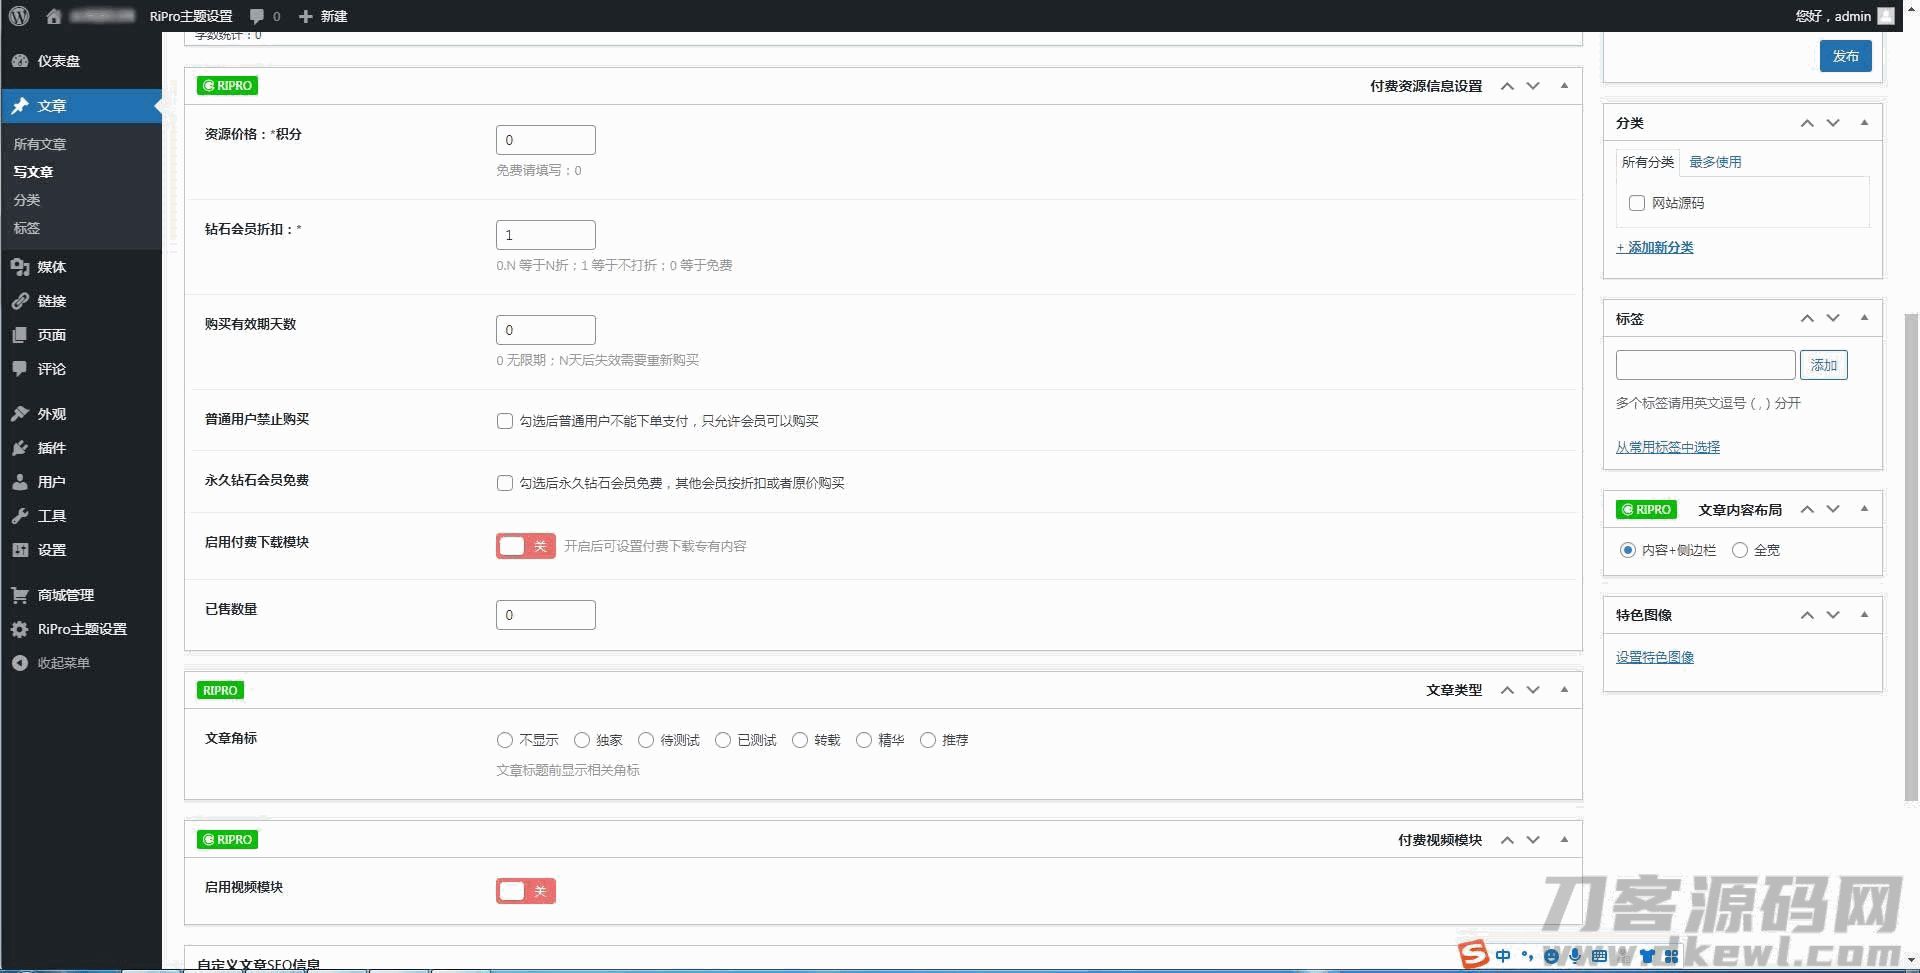1920x973 pixels.
Task: Click the WordPress logo icon
Action: coord(19,16)
